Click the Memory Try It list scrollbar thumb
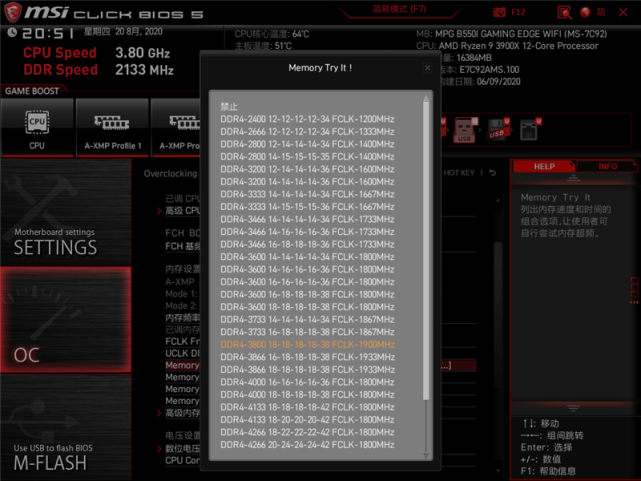641x481 pixels. pyautogui.click(x=426, y=250)
